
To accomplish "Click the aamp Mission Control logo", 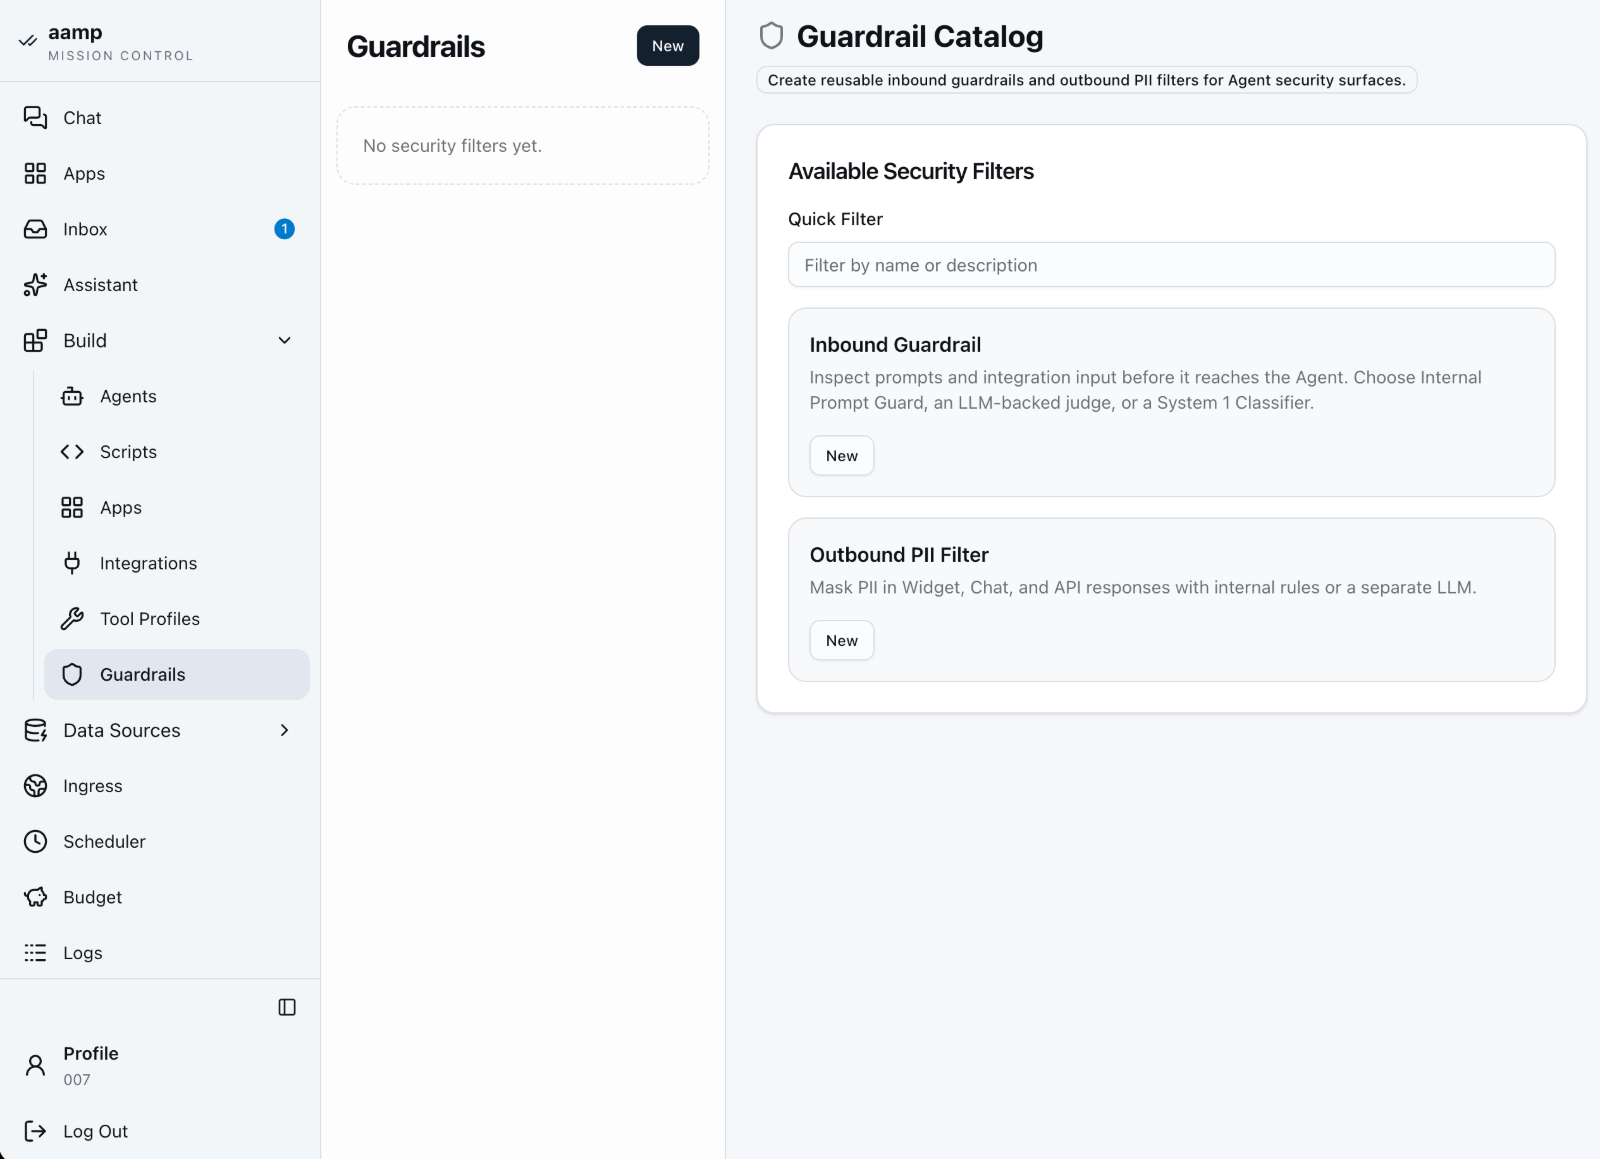I will (x=107, y=42).
